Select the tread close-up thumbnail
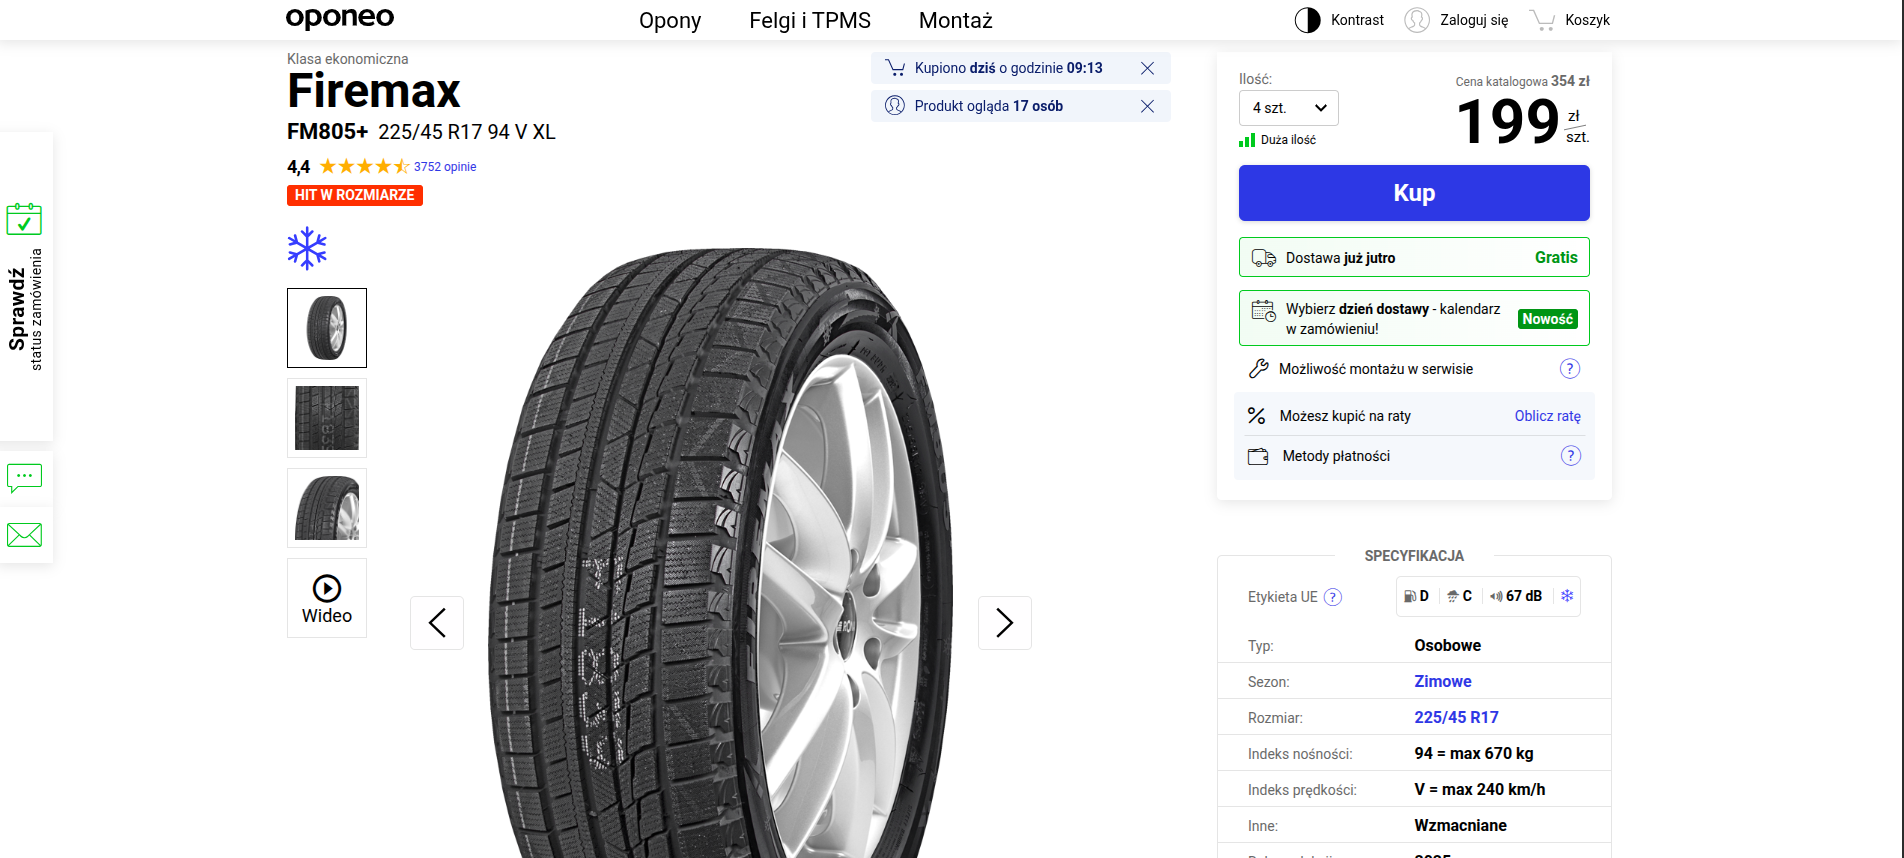The height and width of the screenshot is (858, 1904). tap(327, 418)
